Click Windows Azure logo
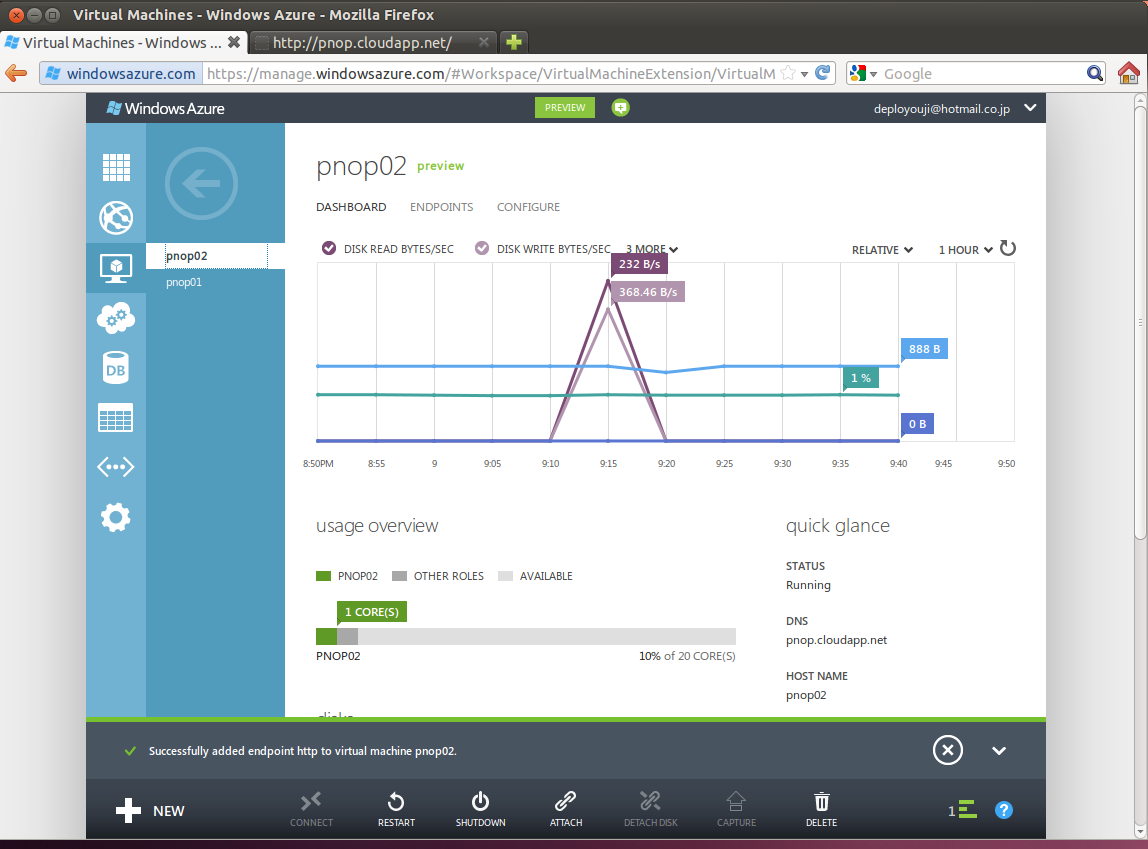The height and width of the screenshot is (849, 1148). pyautogui.click(x=165, y=108)
